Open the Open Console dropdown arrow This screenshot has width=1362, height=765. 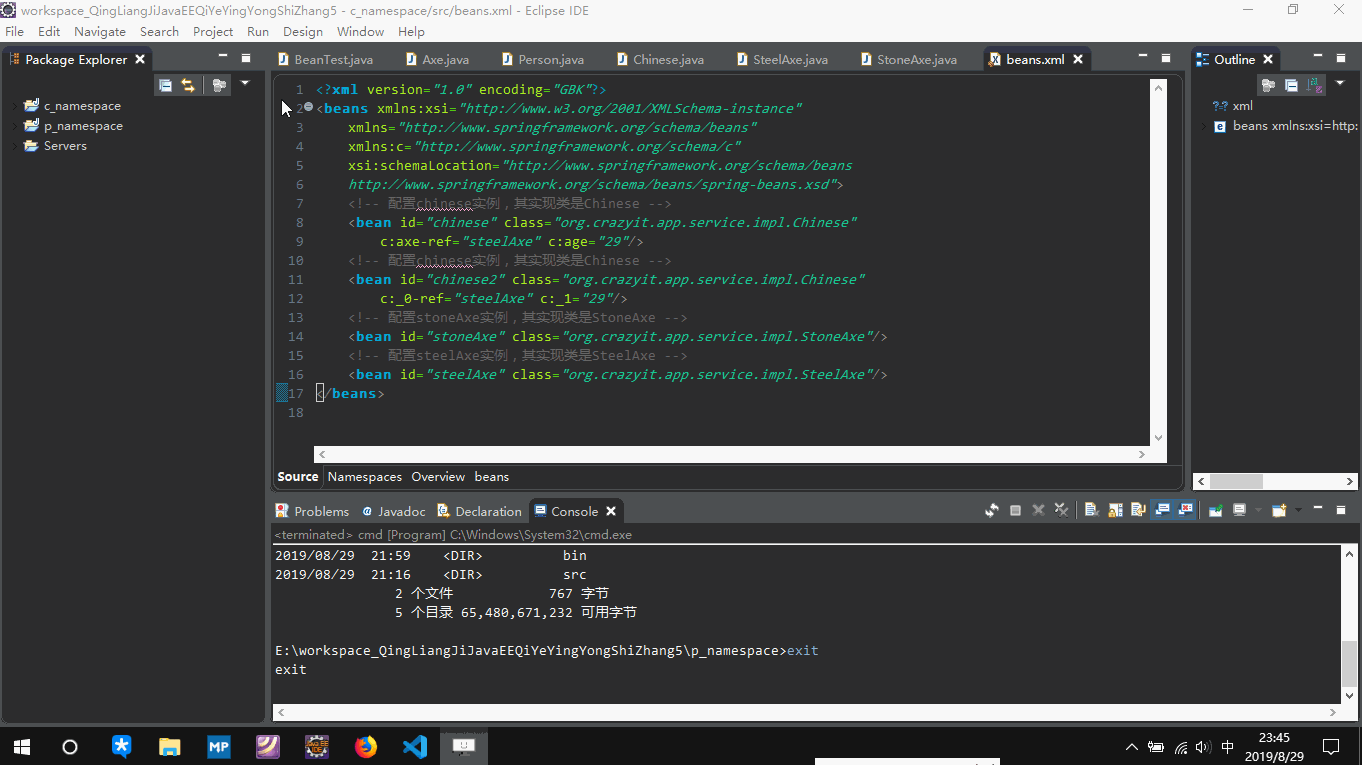1298,510
